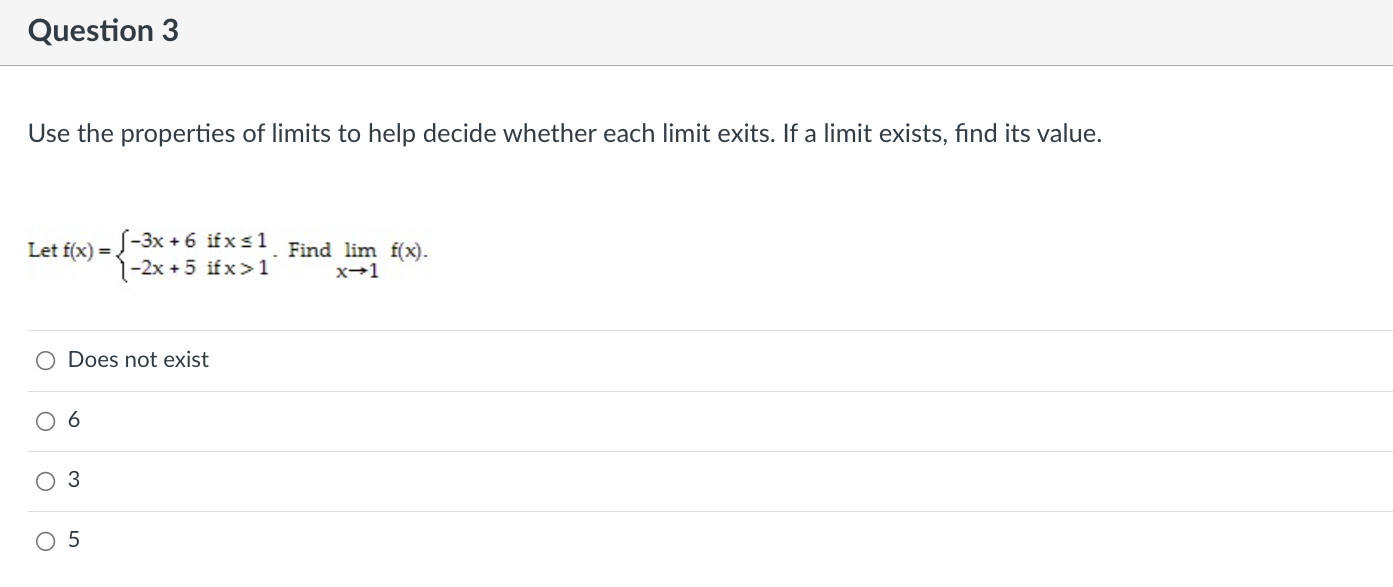Click the "Does not exist" answer label
The height and width of the screenshot is (587, 1393).
point(137,360)
